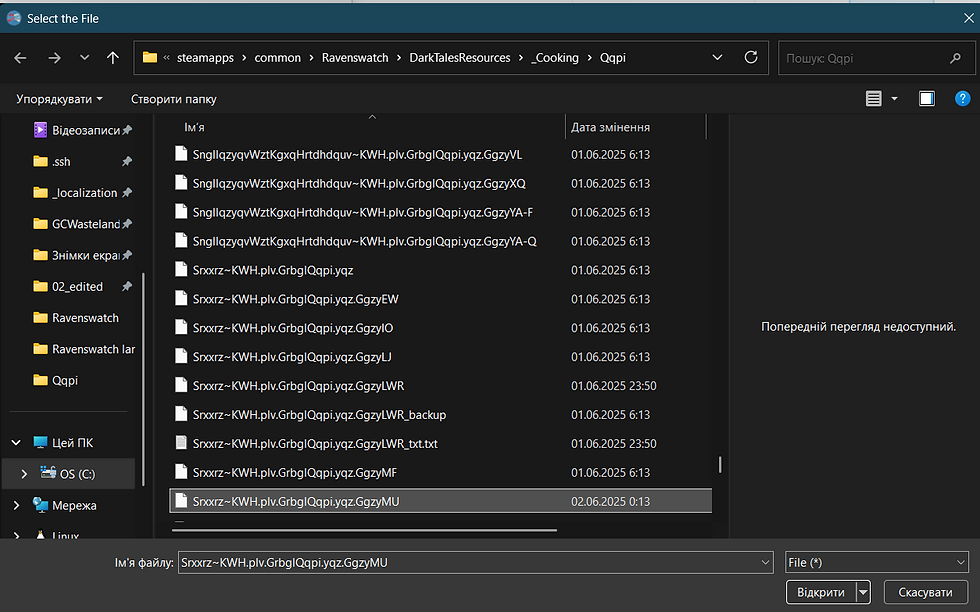
Task: Open the Упорядкувати menu
Action: 59,99
